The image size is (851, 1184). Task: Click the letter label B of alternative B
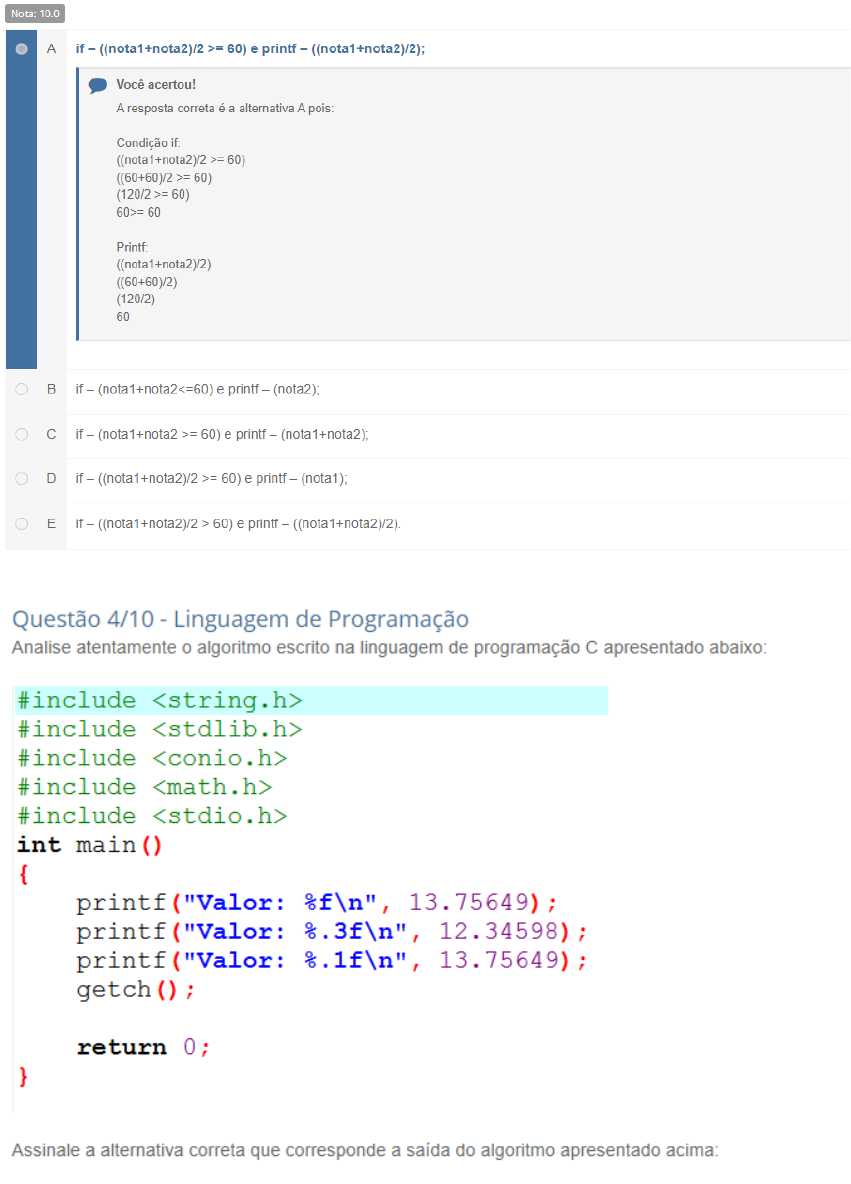point(51,389)
